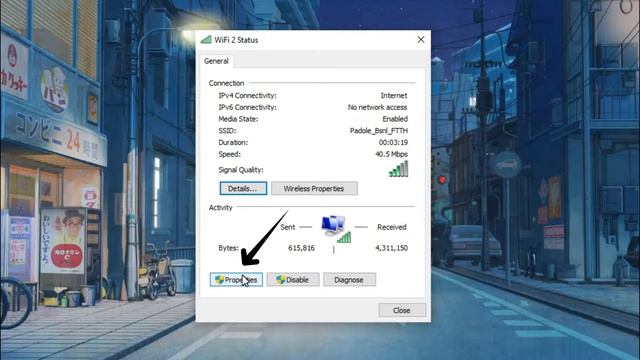640x360 pixels.
Task: Click the X close button in title bar
Action: [x=421, y=40]
